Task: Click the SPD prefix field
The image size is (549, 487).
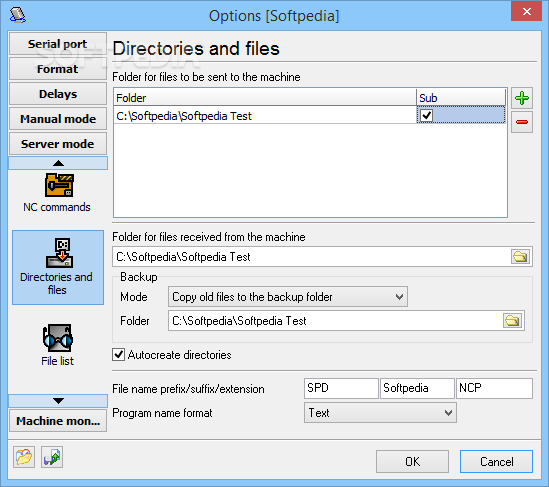Action: (x=341, y=388)
